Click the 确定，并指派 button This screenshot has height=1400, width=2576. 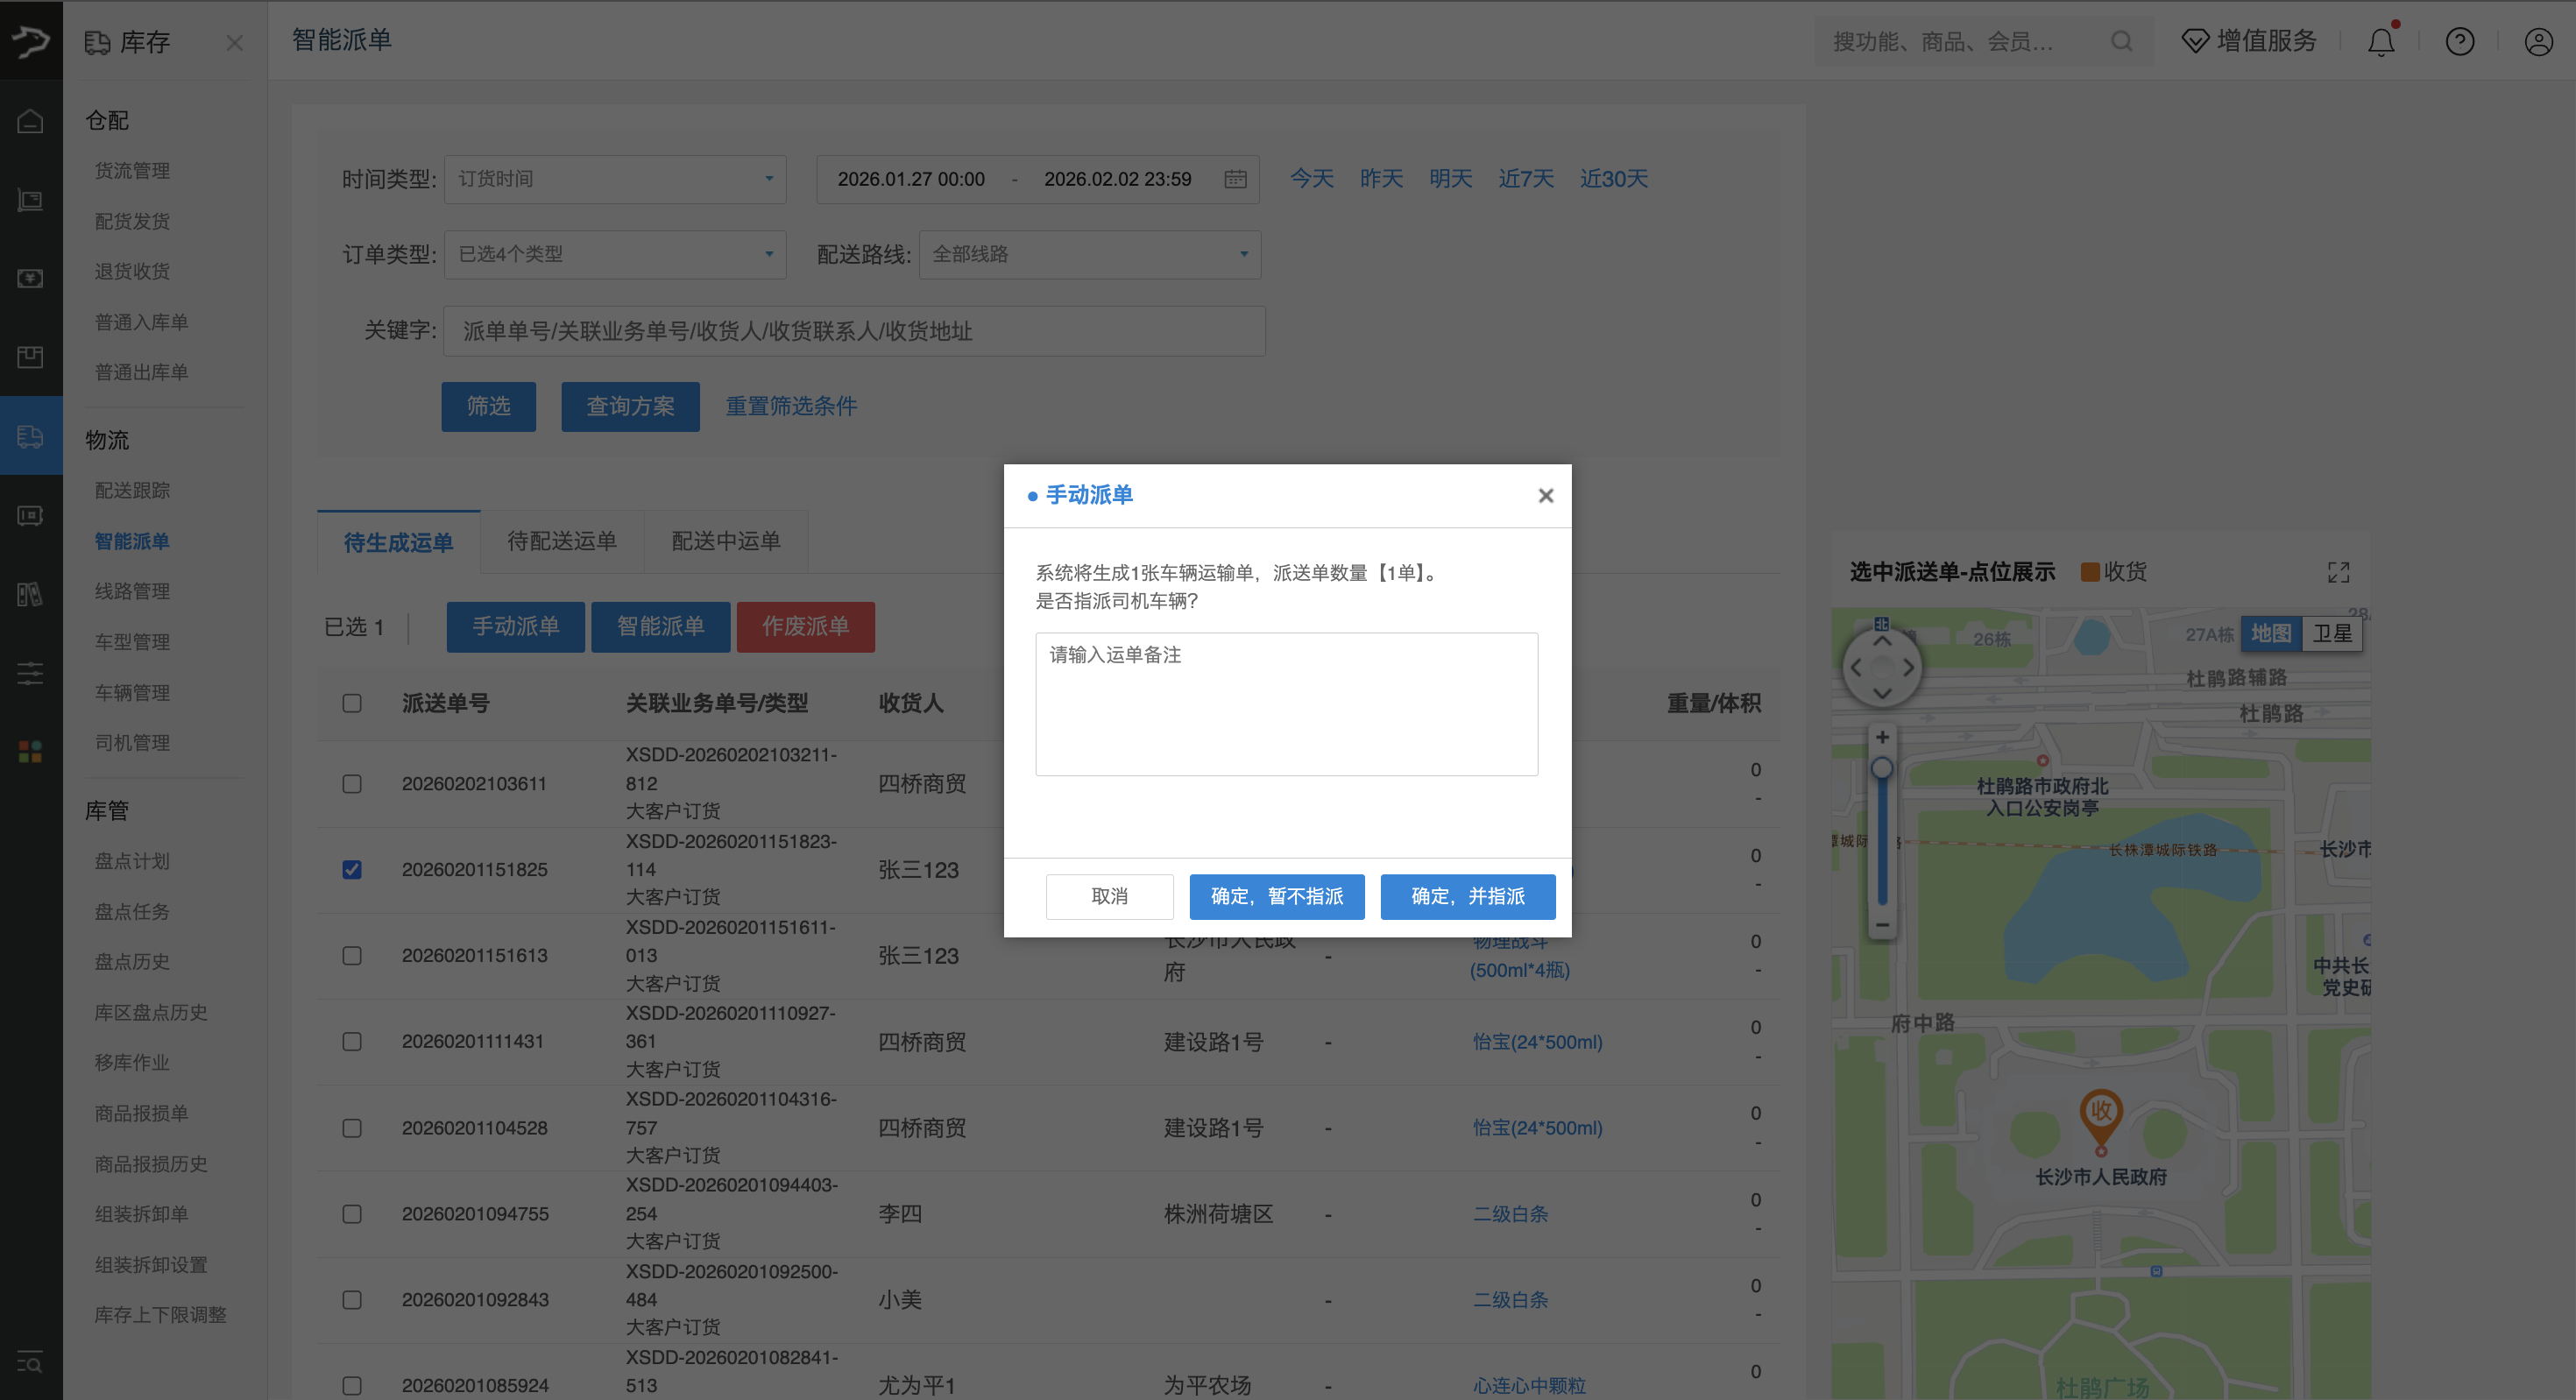[x=1467, y=896]
